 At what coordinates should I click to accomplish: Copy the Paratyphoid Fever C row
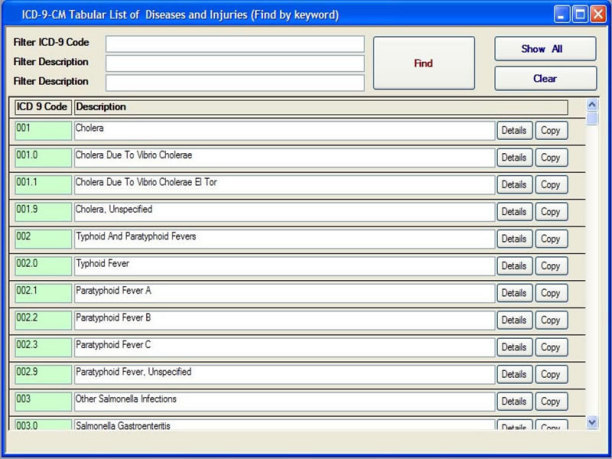[551, 347]
